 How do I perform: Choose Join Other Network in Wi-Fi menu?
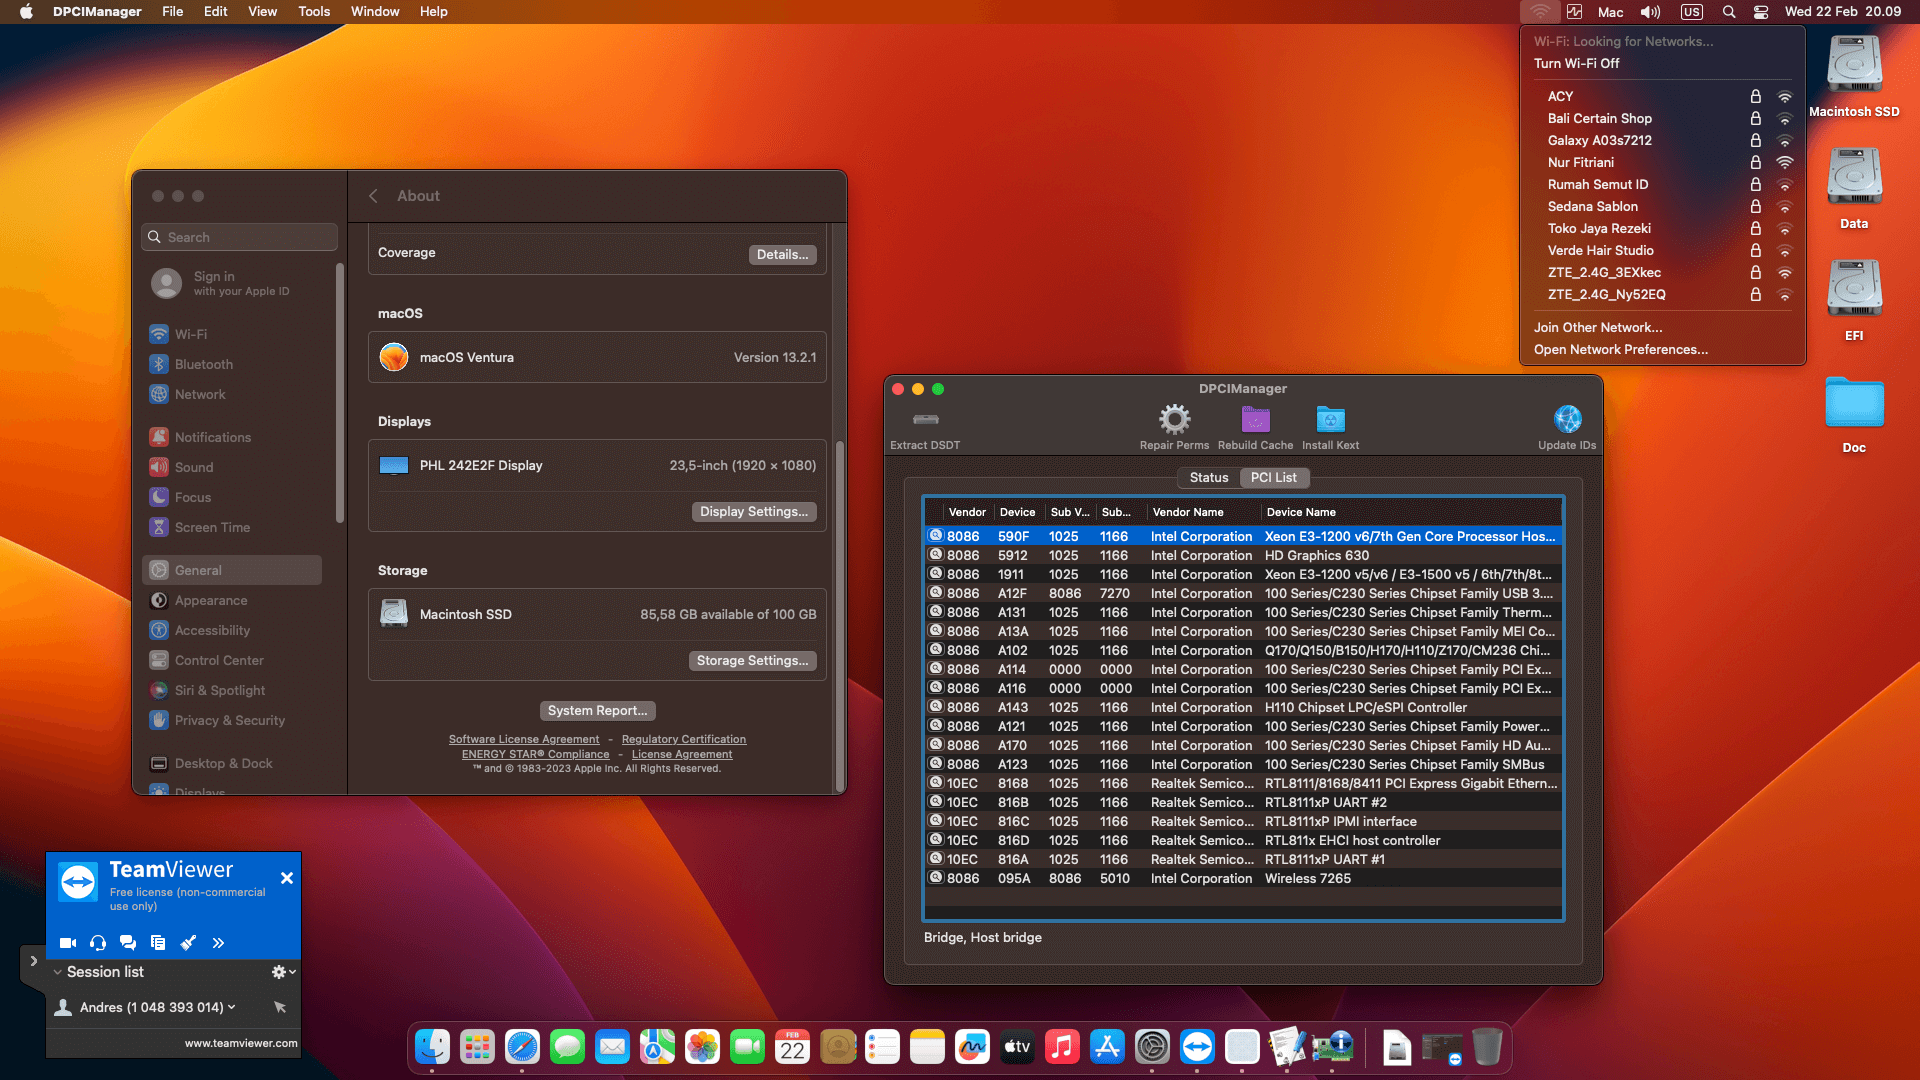pos(1598,327)
